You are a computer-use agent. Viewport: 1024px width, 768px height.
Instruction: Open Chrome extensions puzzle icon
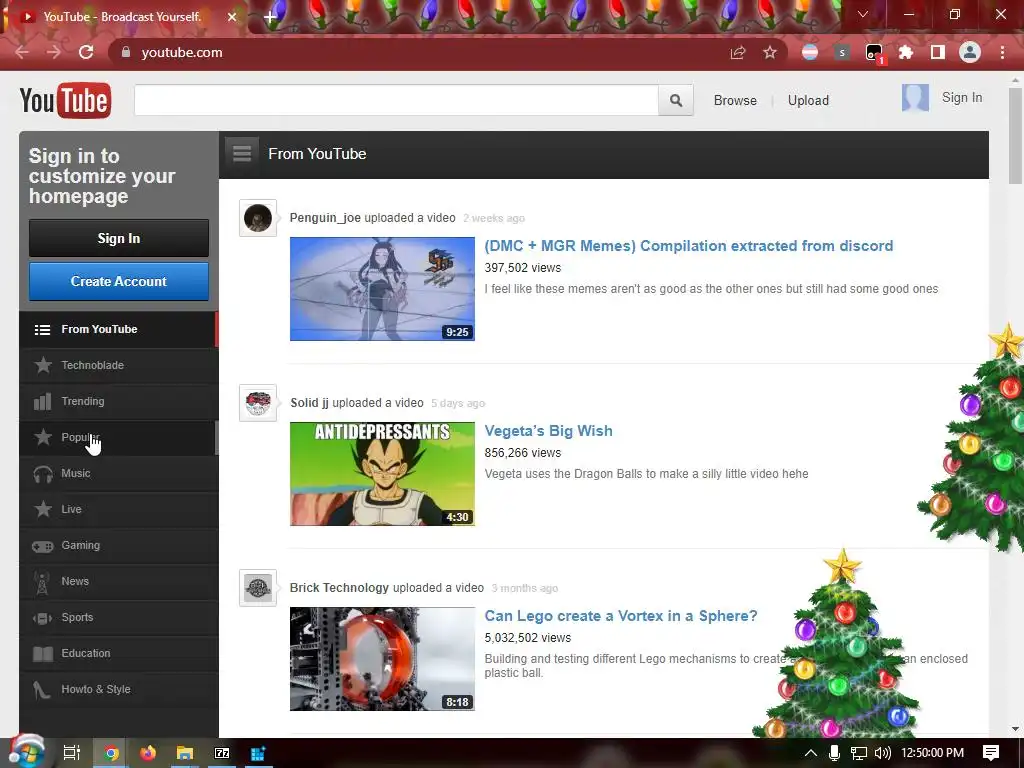[x=906, y=52]
